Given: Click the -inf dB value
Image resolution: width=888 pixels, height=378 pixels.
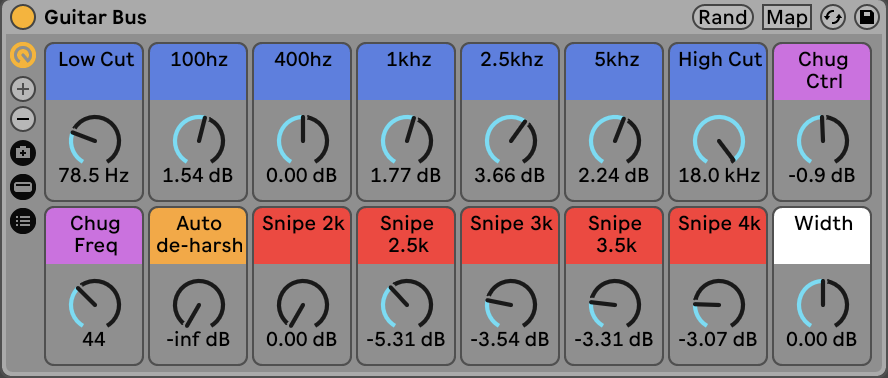Looking at the screenshot, I should click(198, 340).
